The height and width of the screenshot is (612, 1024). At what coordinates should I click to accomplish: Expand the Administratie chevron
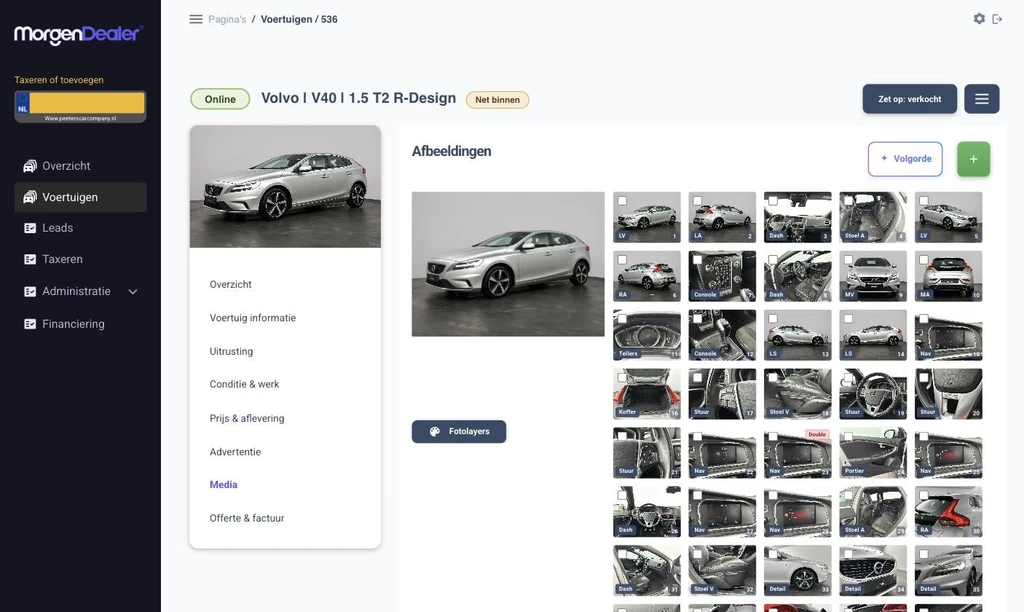133,292
